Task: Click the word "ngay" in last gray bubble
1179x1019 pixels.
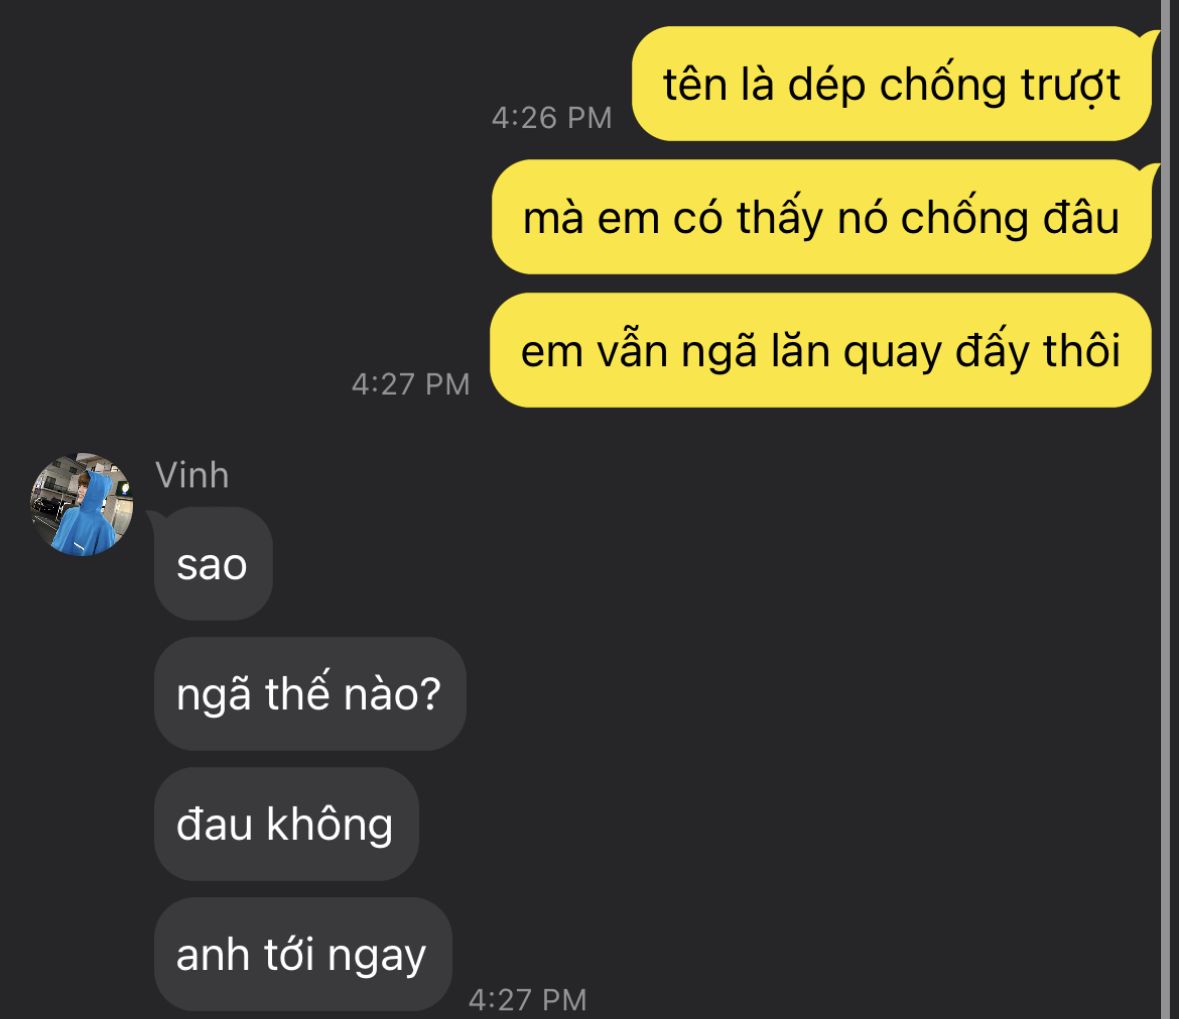Action: pyautogui.click(x=377, y=957)
